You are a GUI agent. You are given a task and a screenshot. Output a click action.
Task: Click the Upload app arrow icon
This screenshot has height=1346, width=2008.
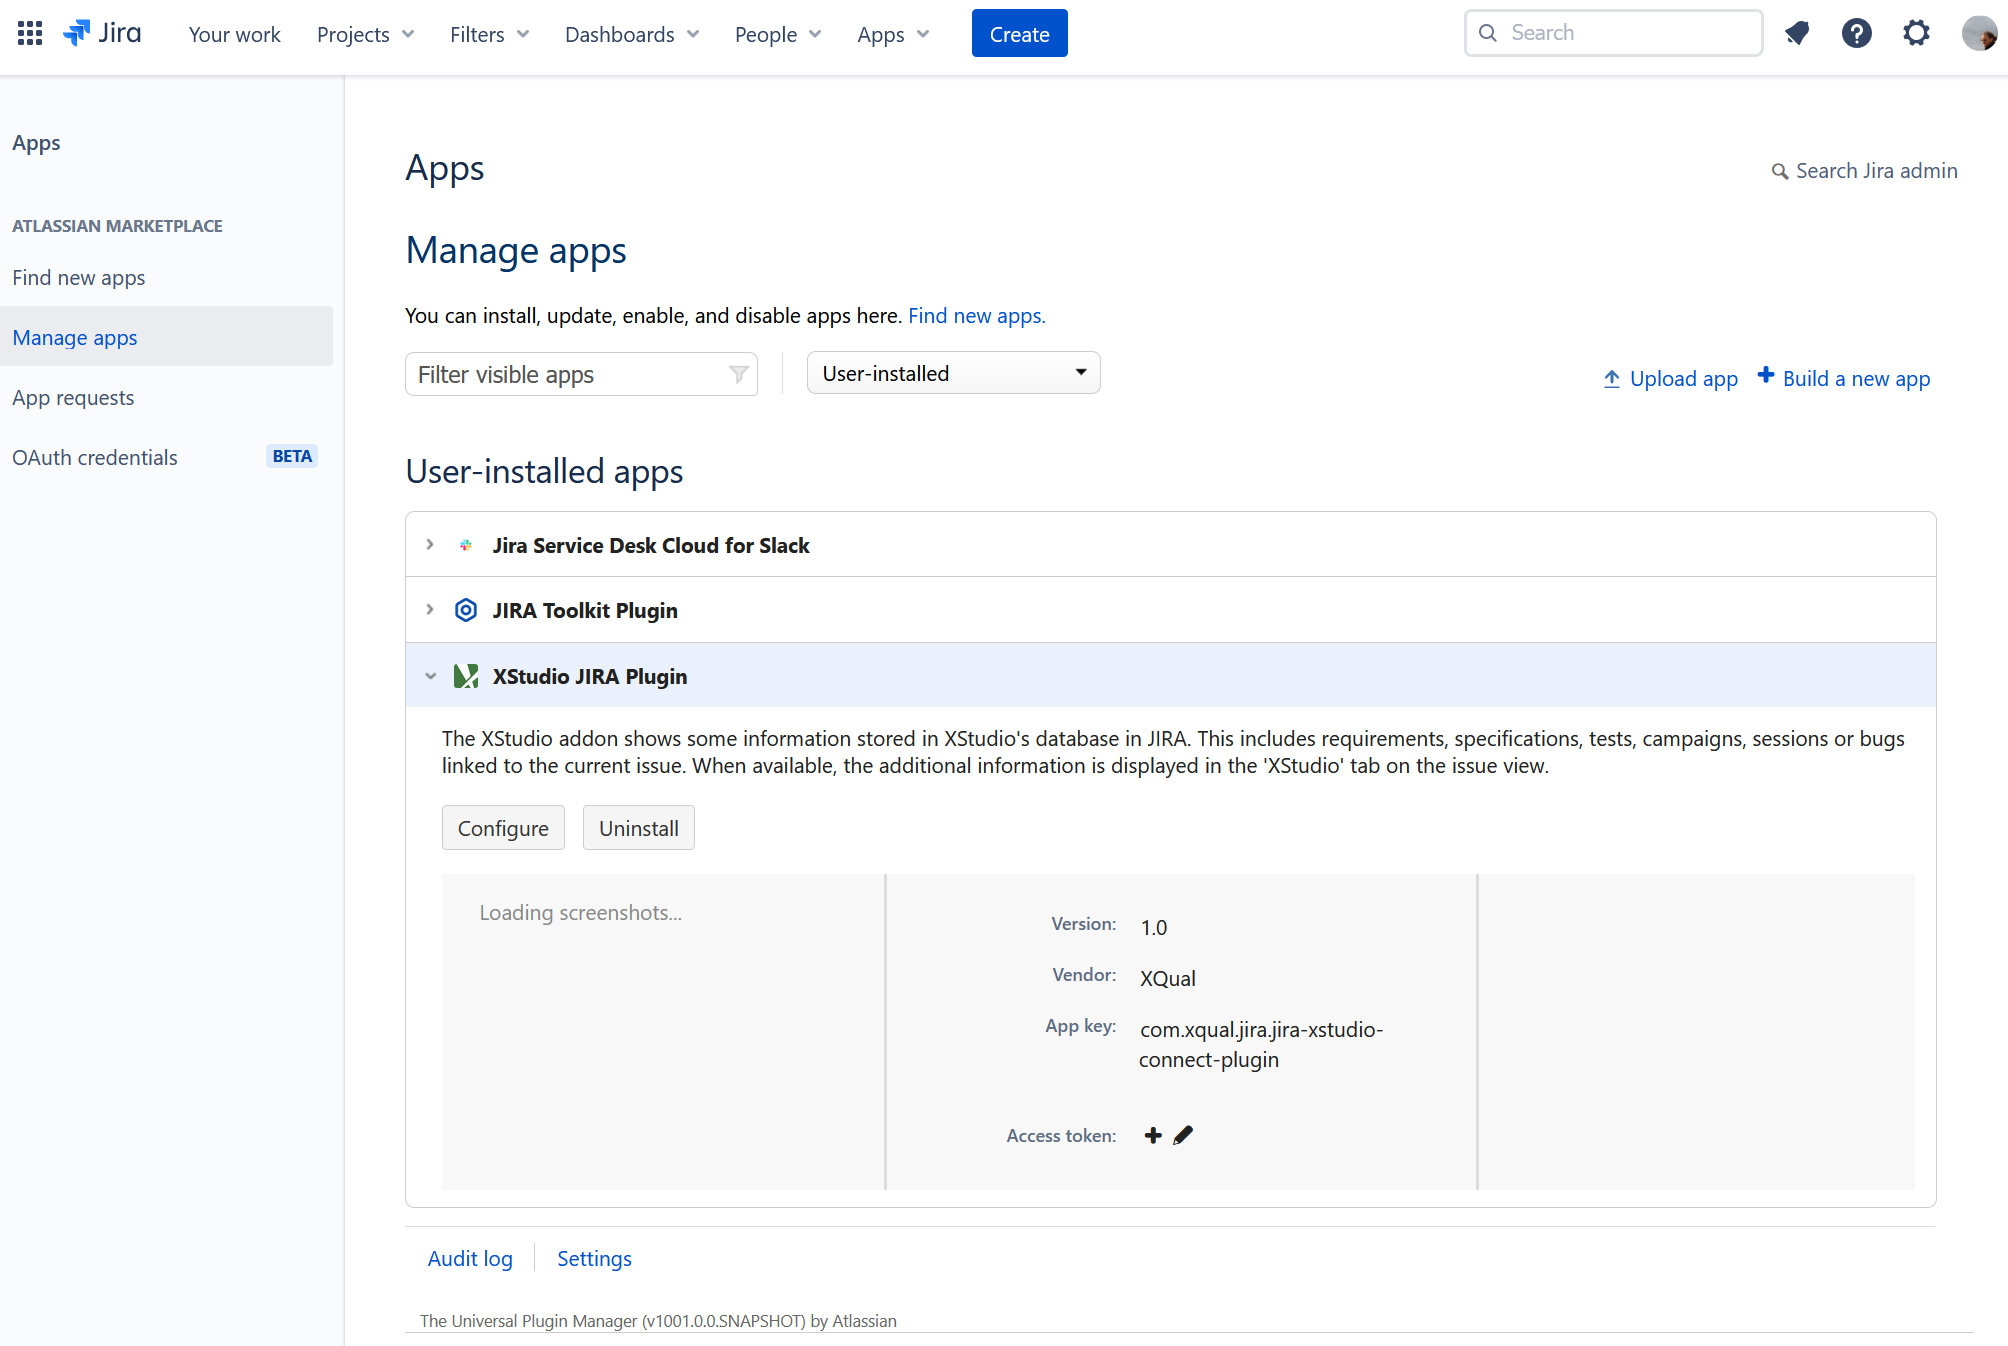[x=1611, y=379]
